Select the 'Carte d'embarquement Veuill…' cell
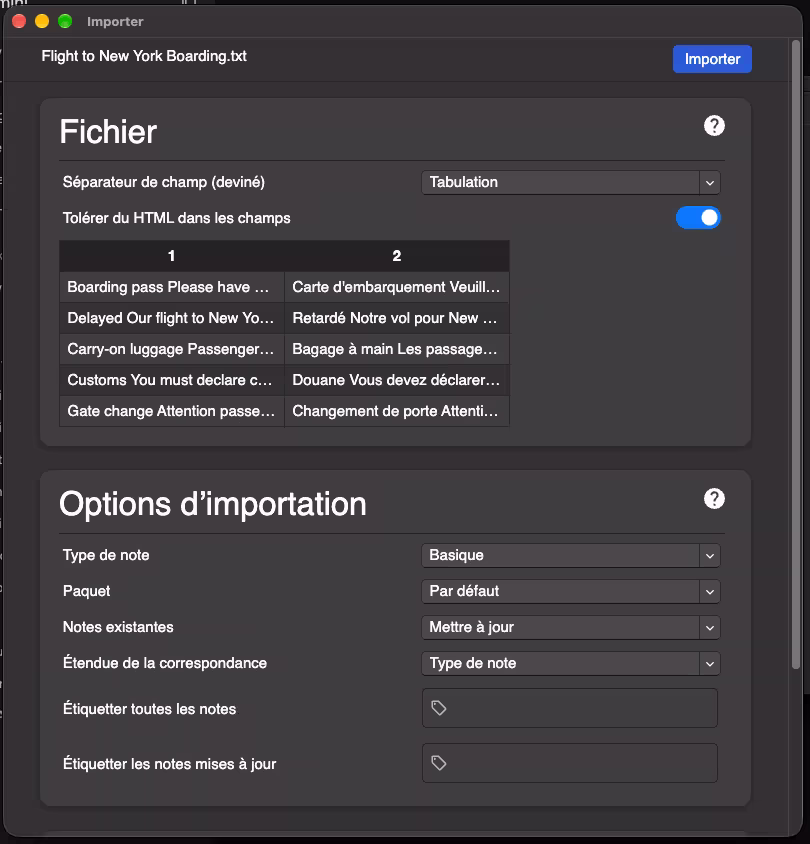Screen dimensions: 810x844 pyautogui.click(x=397, y=287)
